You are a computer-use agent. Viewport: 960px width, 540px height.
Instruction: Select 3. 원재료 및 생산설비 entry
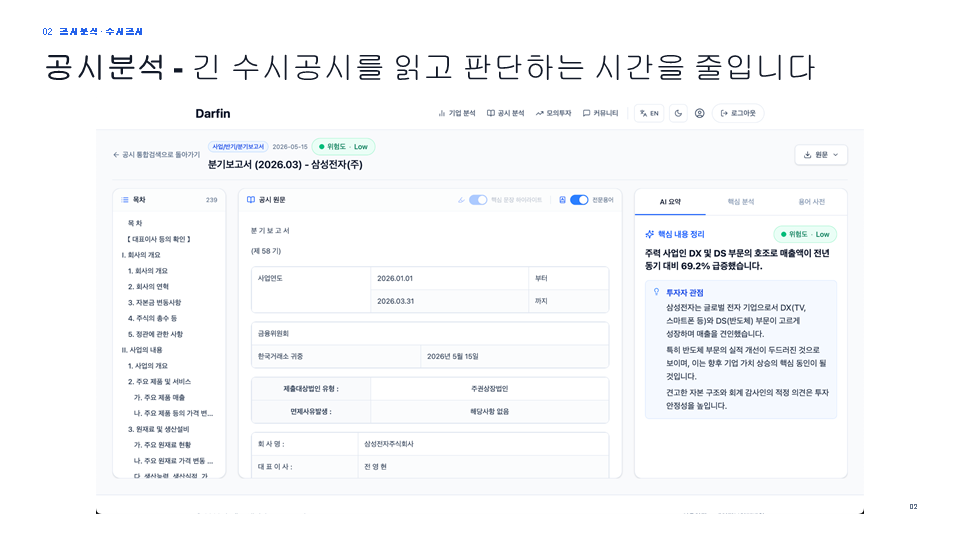tap(159, 429)
